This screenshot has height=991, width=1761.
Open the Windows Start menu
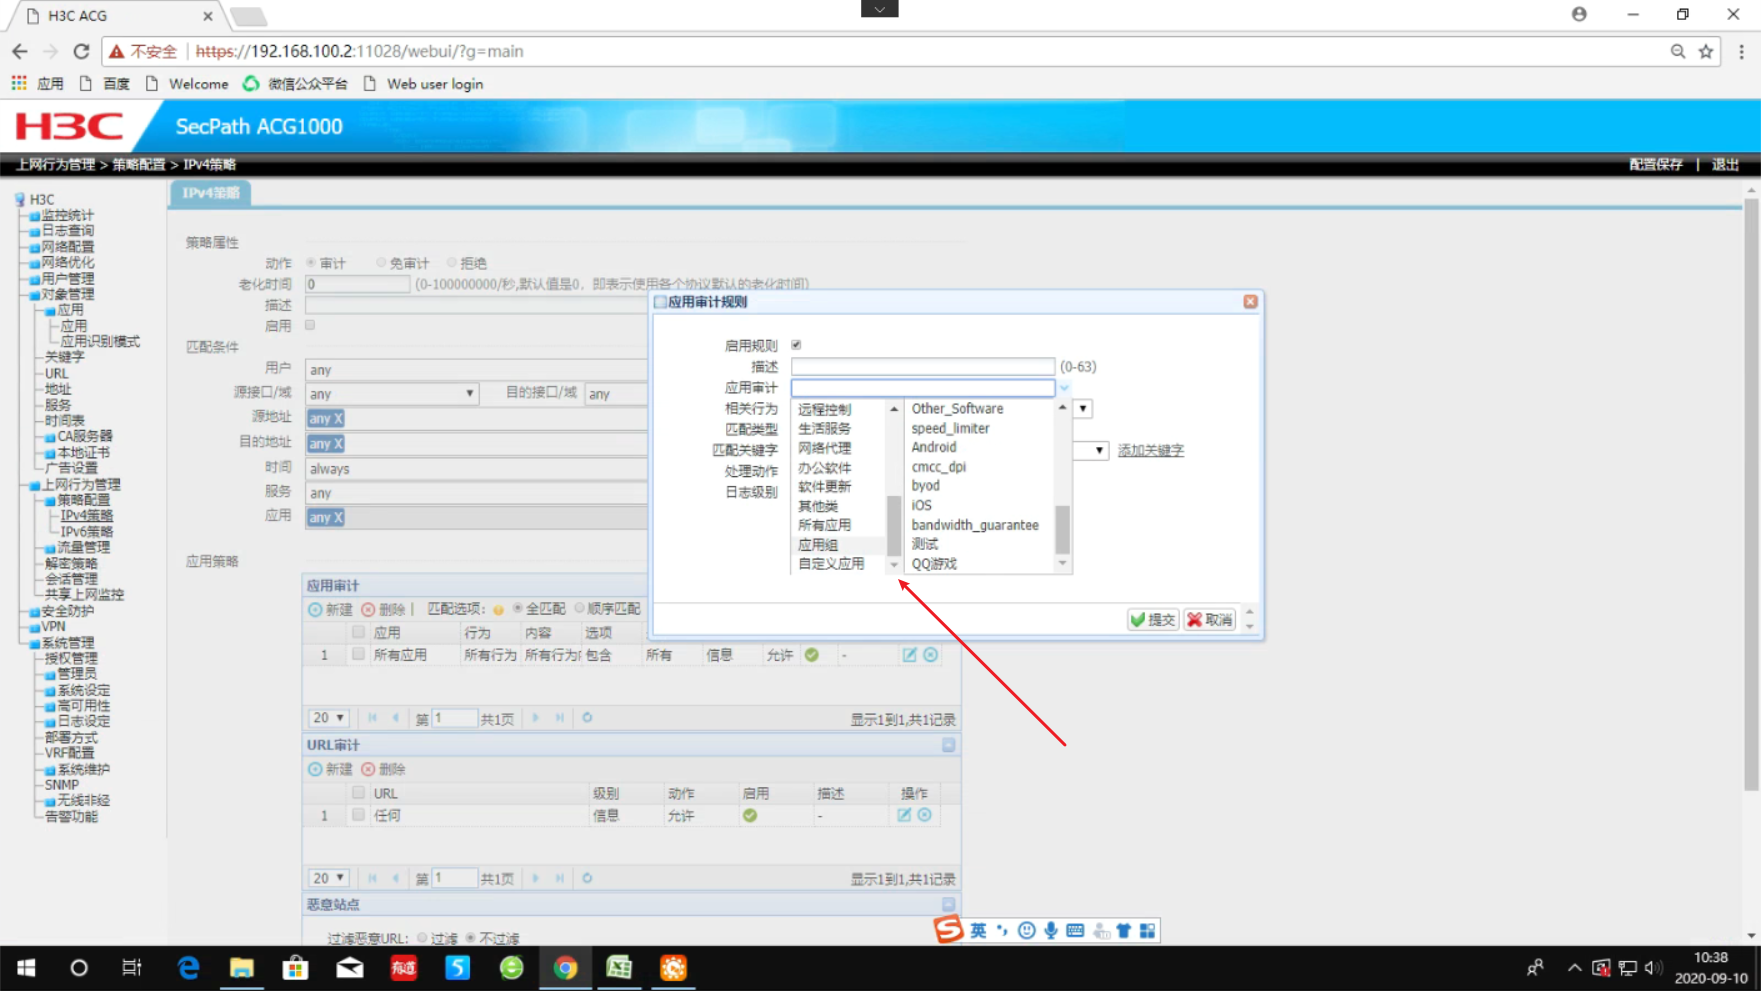pyautogui.click(x=26, y=968)
